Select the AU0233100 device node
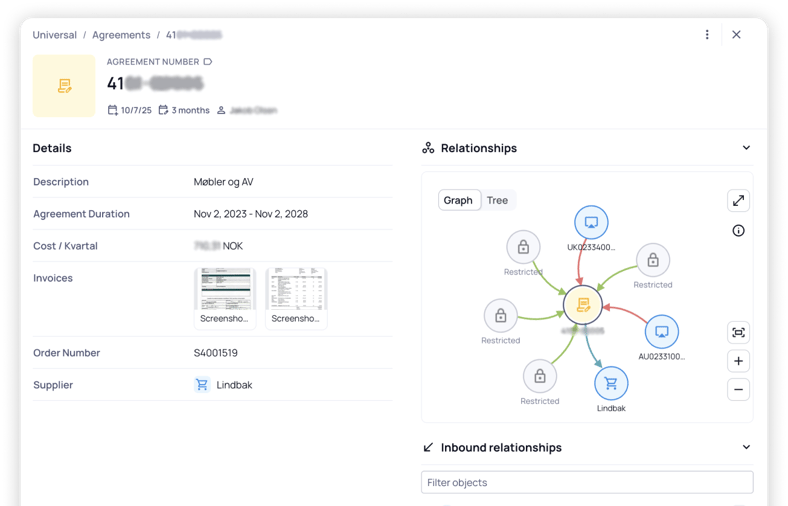The height and width of the screenshot is (506, 788). pyautogui.click(x=662, y=332)
